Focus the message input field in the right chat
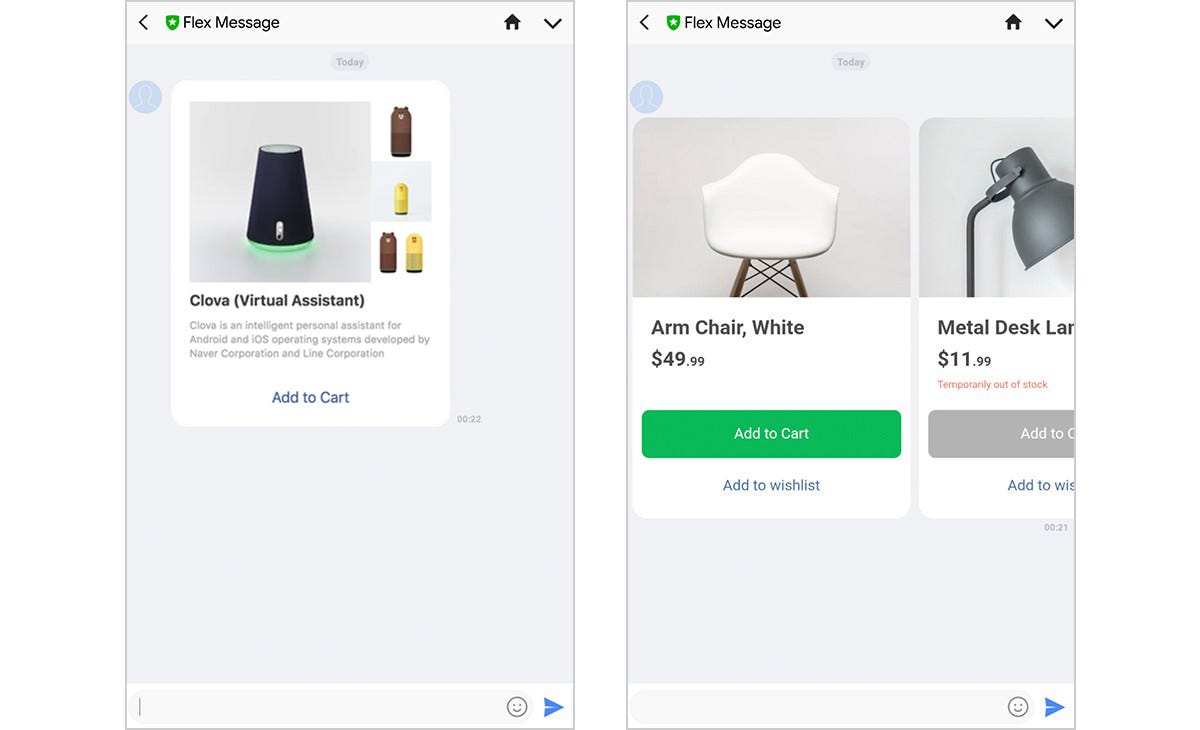 [816, 707]
